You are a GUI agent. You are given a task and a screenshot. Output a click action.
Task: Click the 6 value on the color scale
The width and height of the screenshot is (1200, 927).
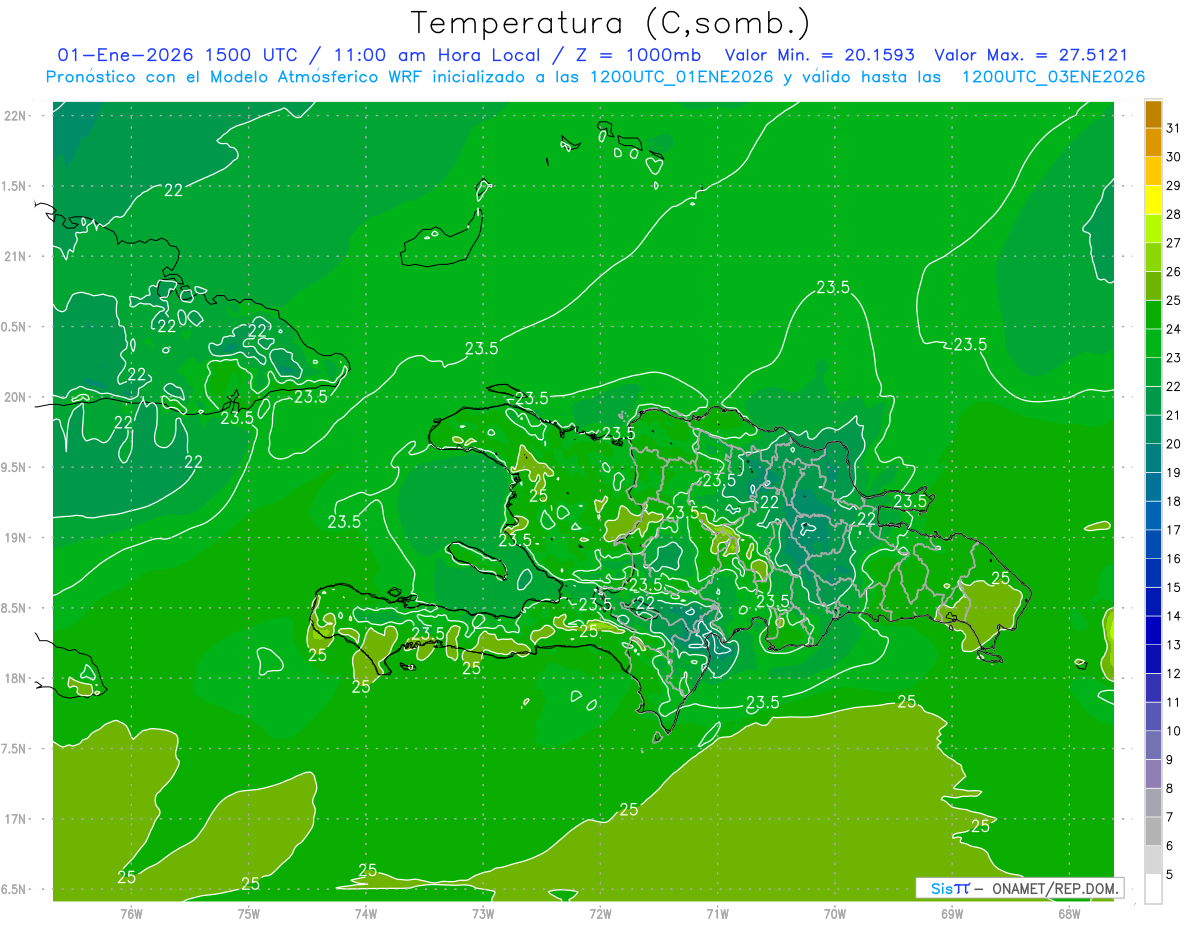click(1170, 846)
